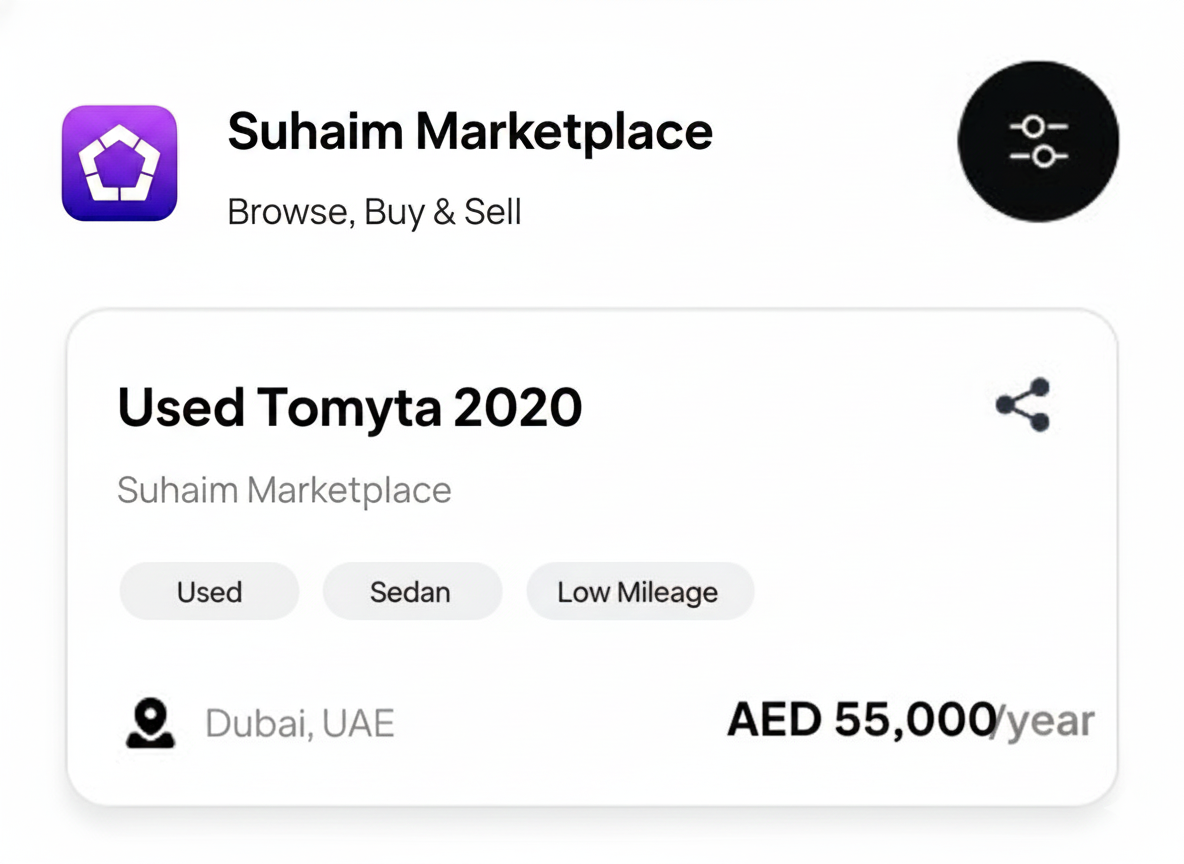Toggle the Sedan filter chip
This screenshot has height=864, width=1184.
coord(411,591)
